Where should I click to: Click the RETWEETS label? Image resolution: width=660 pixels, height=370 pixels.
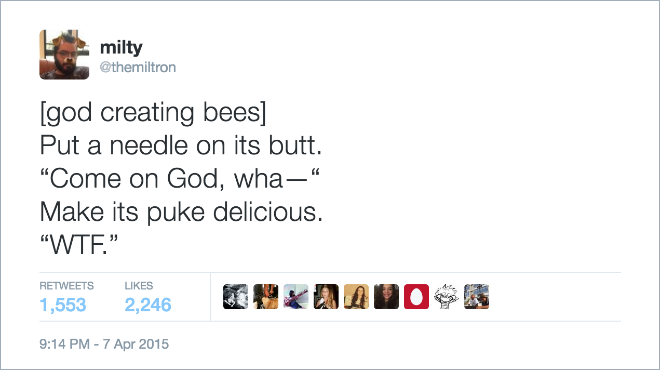click(x=67, y=285)
